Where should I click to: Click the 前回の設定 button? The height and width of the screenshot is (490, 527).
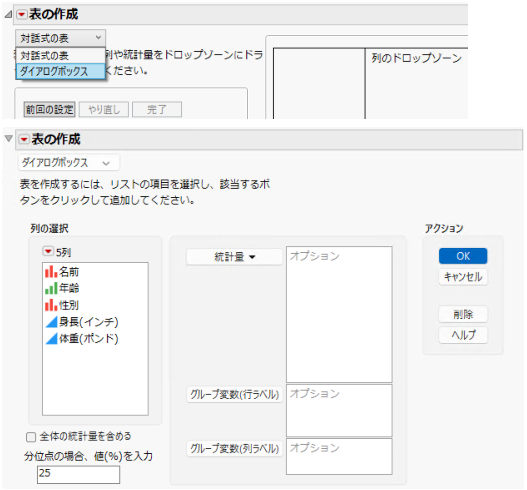(49, 110)
